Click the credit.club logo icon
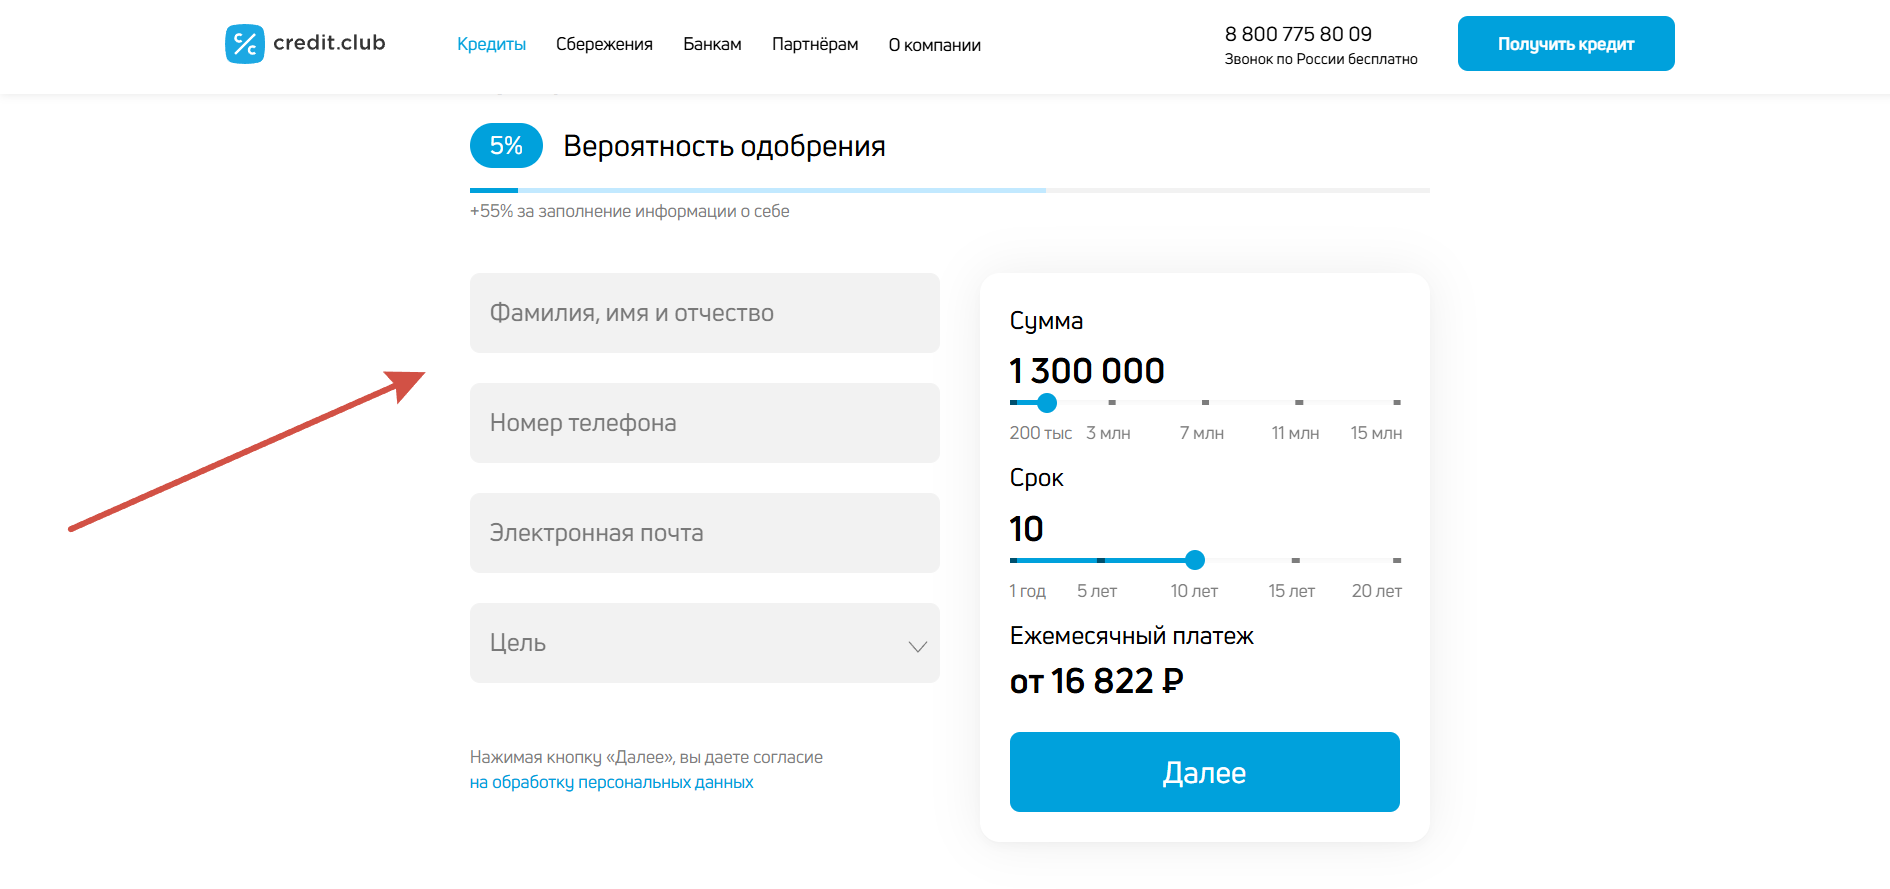Screen dimensions: 1890x889 (x=245, y=44)
